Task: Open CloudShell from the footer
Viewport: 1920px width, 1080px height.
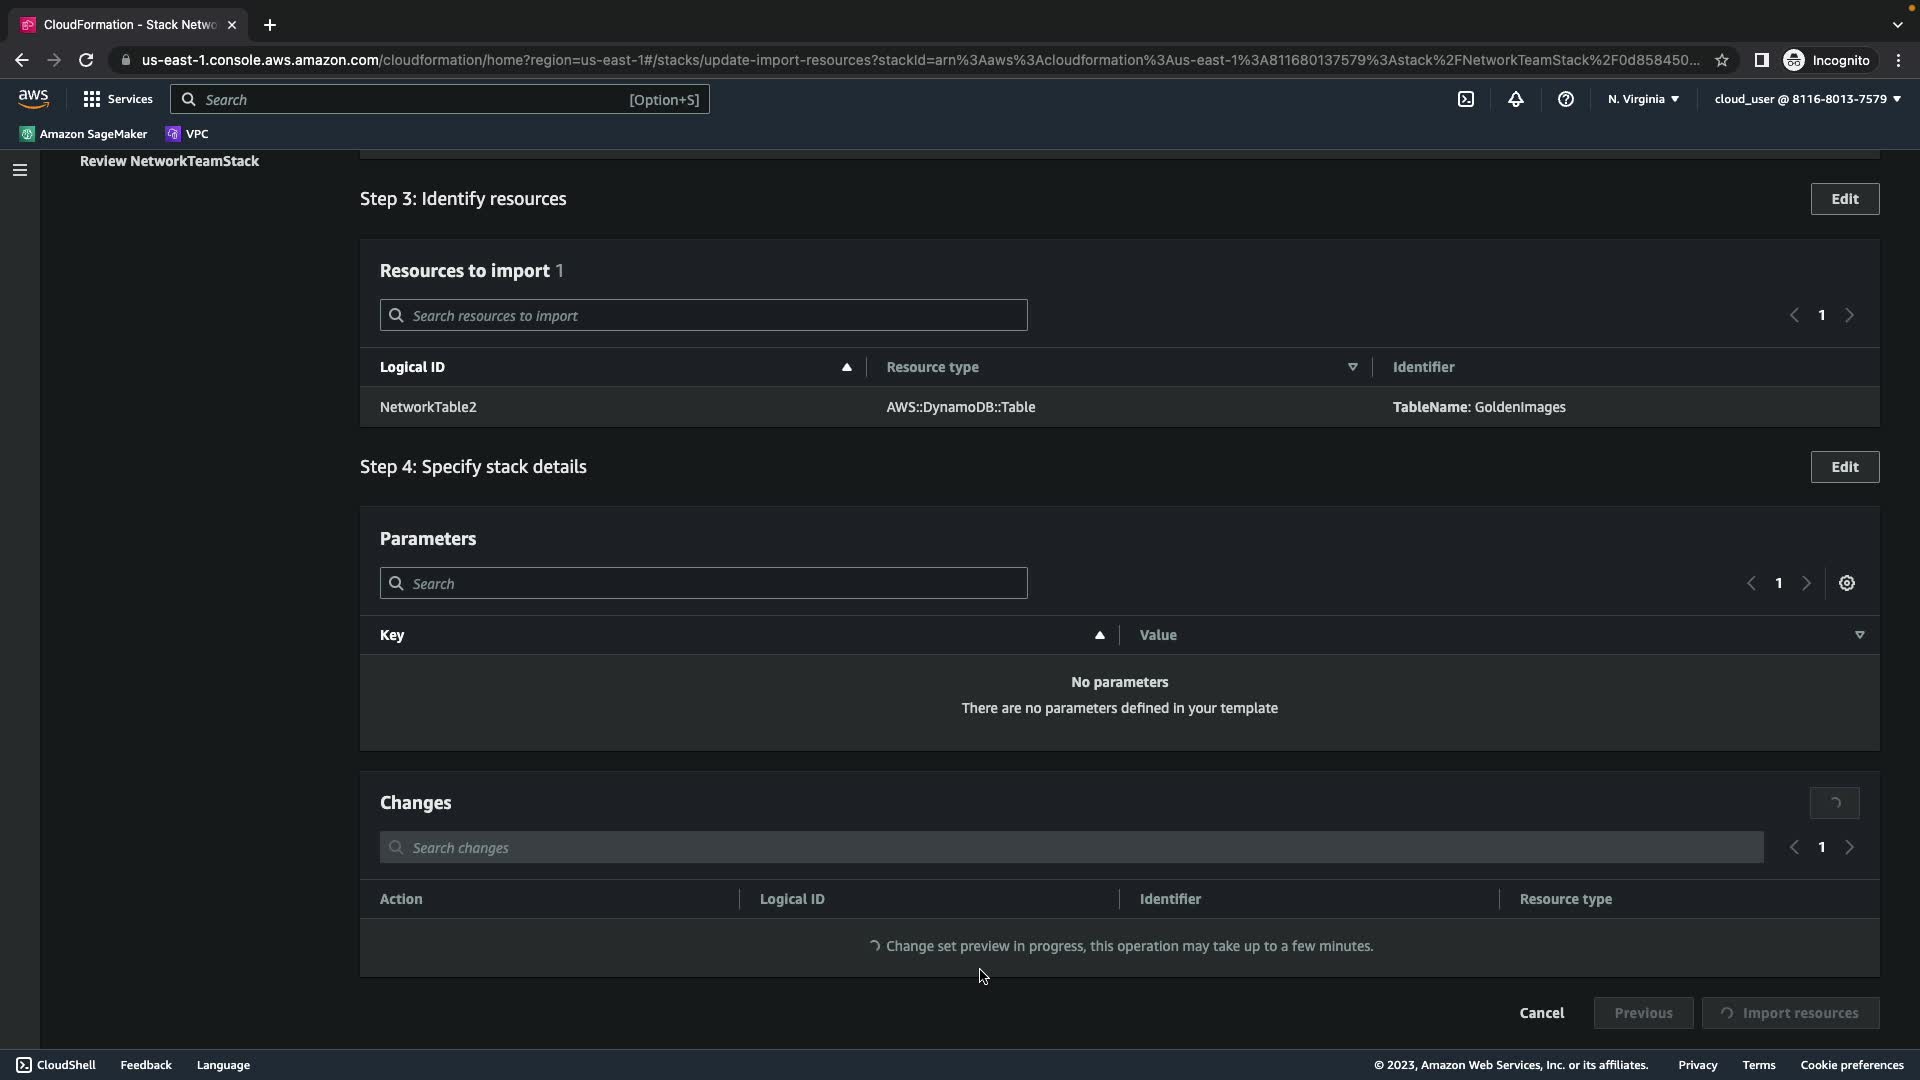Action: tap(56, 1065)
